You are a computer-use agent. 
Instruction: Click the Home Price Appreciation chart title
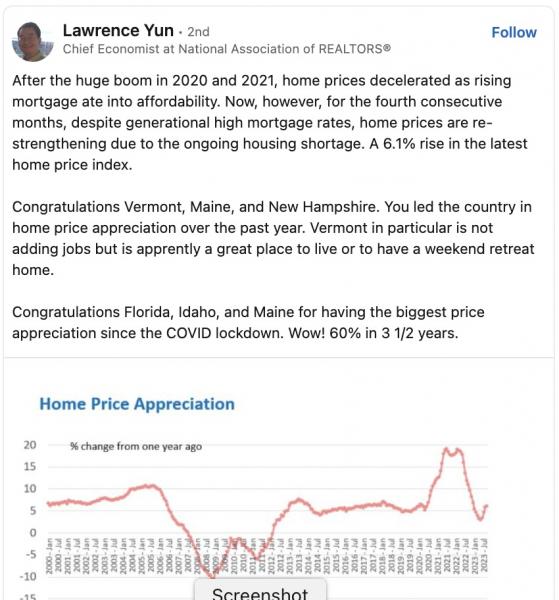click(137, 404)
